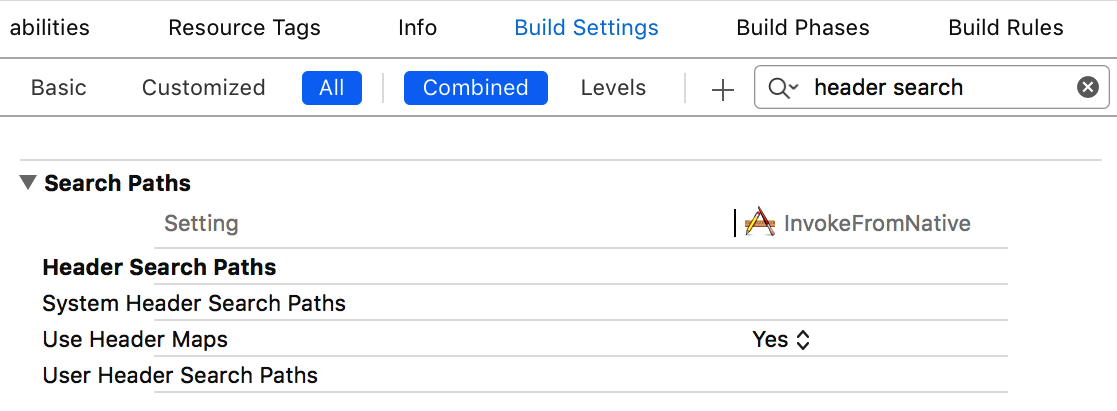This screenshot has width=1117, height=411.
Task: Show only Basic build settings
Action: click(x=58, y=88)
